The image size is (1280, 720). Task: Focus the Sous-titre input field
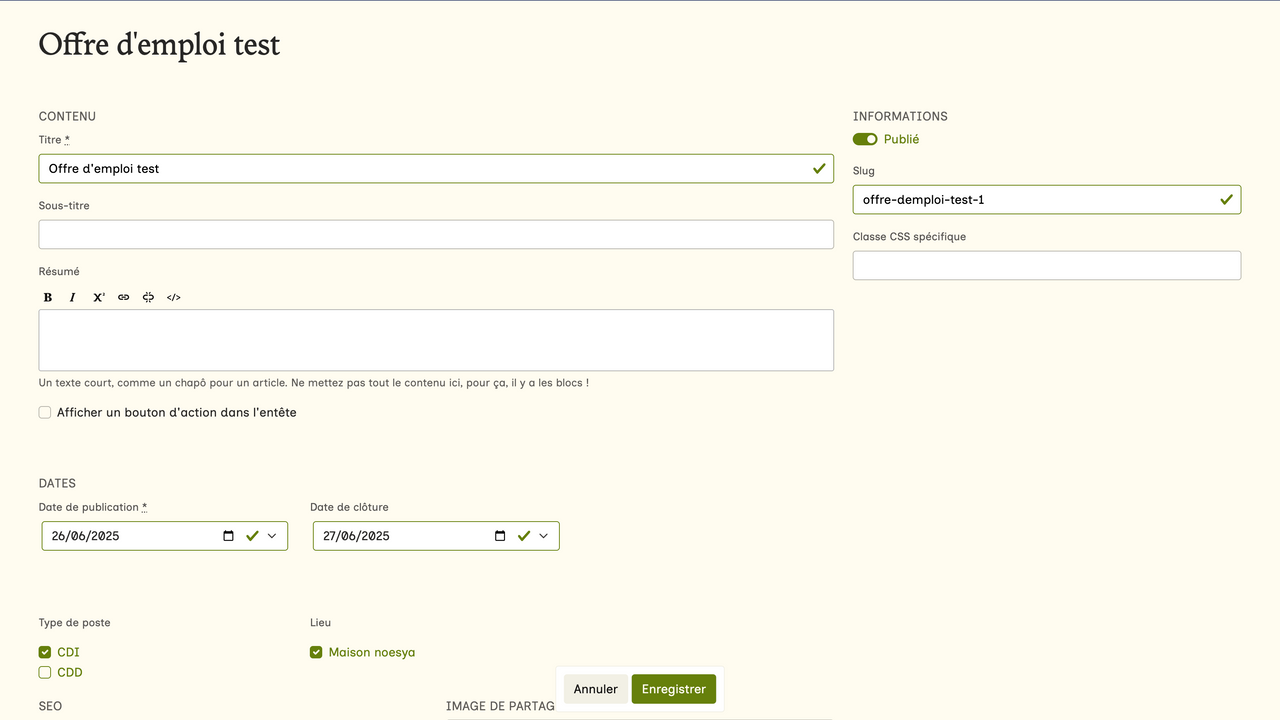point(436,235)
